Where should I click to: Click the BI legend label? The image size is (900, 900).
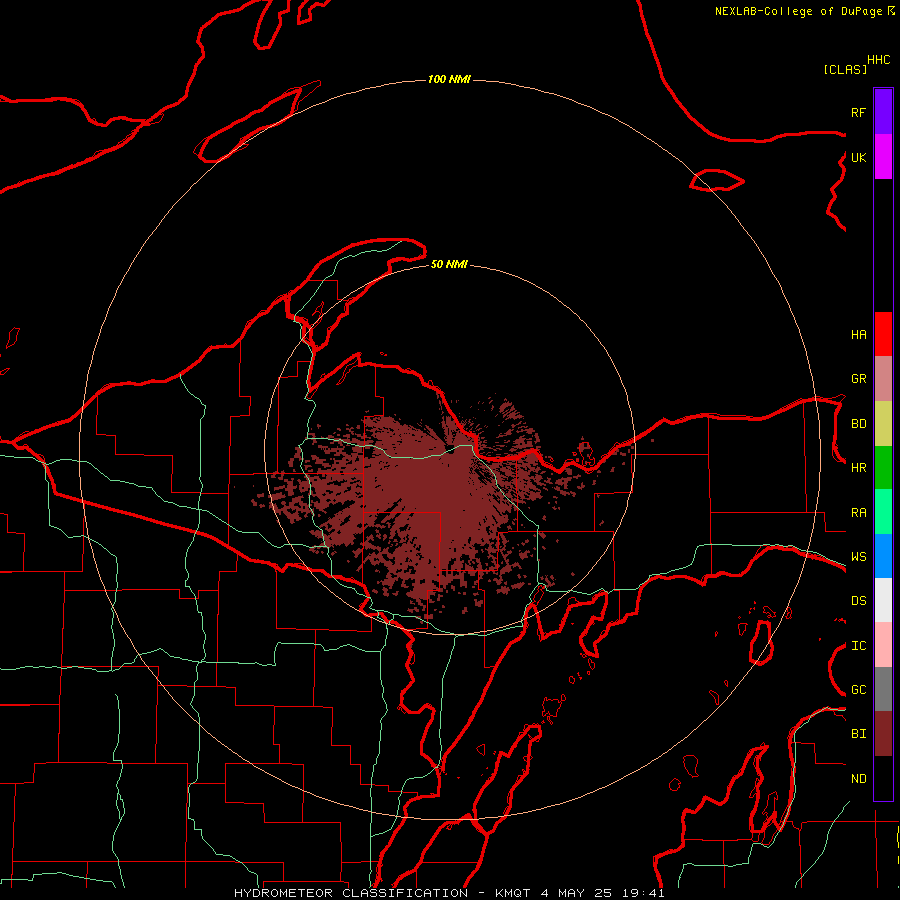[858, 734]
